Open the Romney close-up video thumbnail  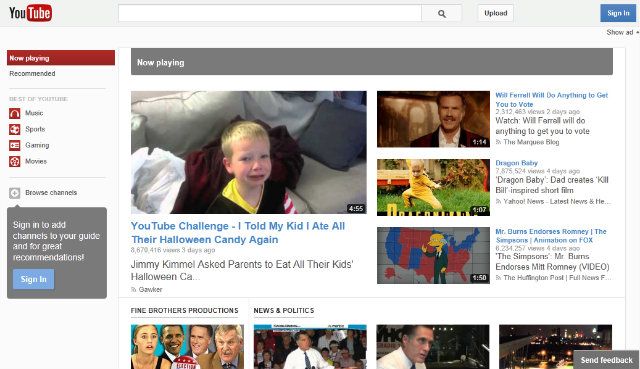[433, 347]
